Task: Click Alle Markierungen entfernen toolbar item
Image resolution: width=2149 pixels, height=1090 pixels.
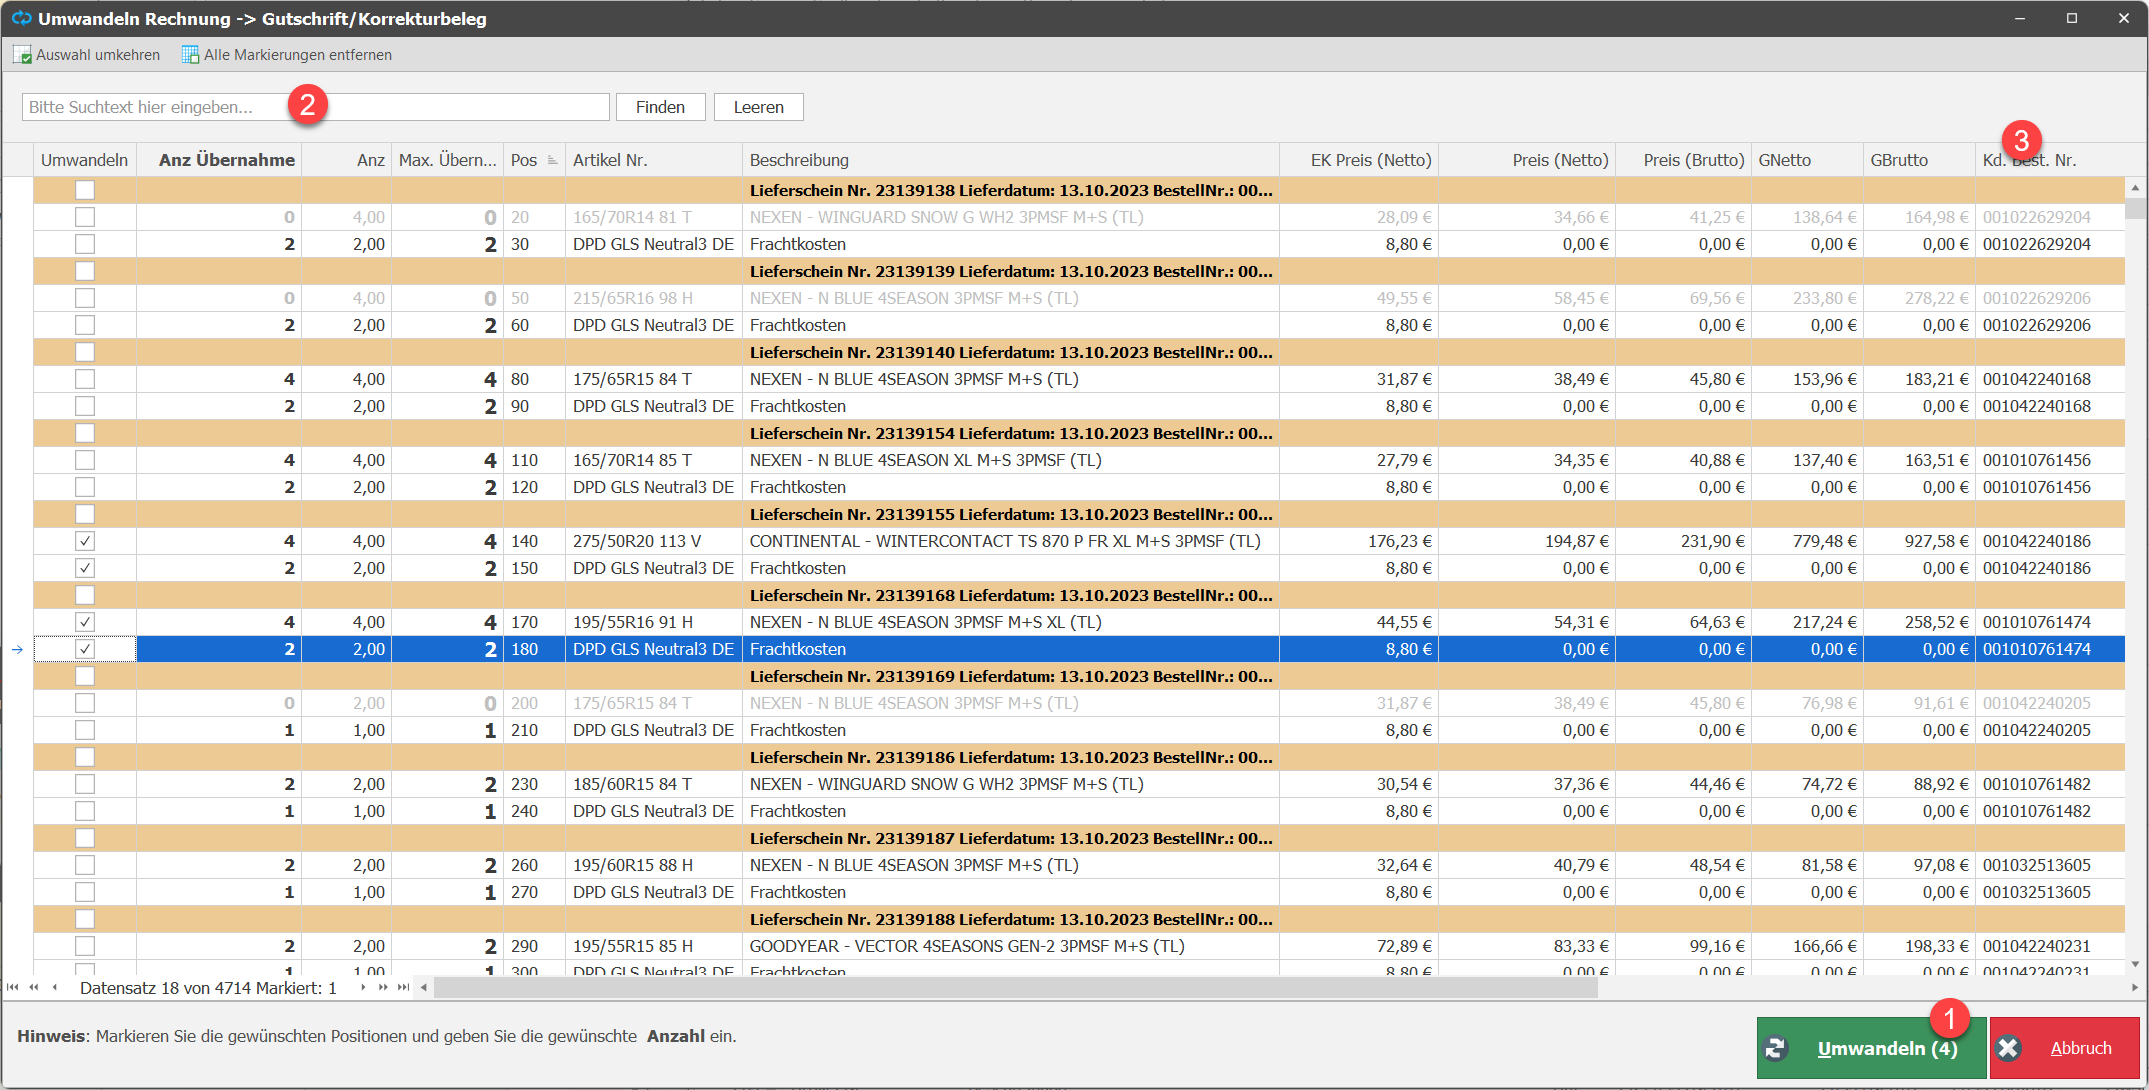Action: (x=287, y=55)
